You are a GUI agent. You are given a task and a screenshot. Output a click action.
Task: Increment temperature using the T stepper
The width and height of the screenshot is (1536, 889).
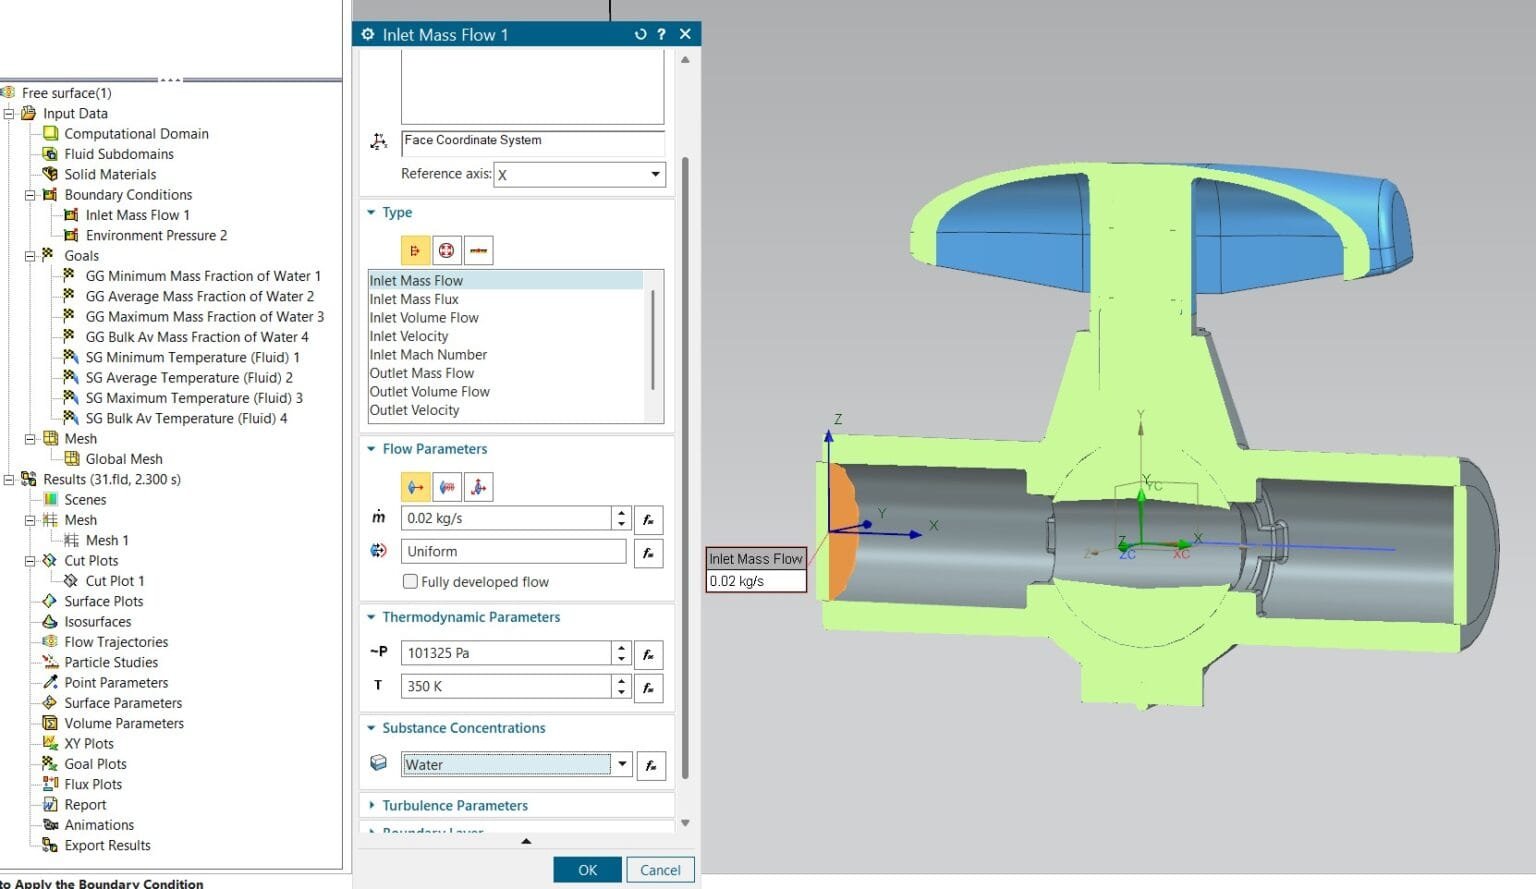point(621,681)
